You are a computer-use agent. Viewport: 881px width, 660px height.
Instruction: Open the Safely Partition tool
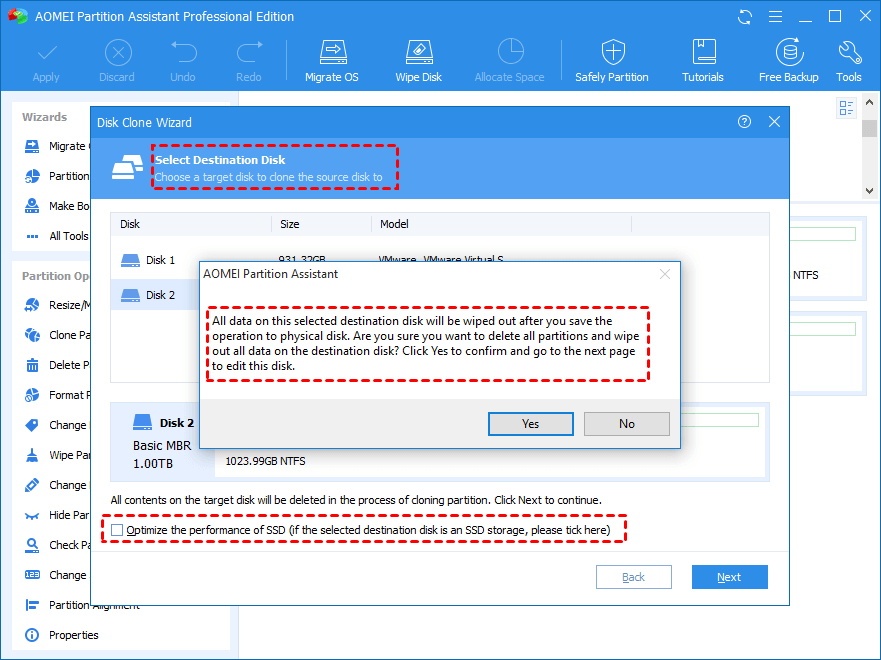click(x=611, y=60)
